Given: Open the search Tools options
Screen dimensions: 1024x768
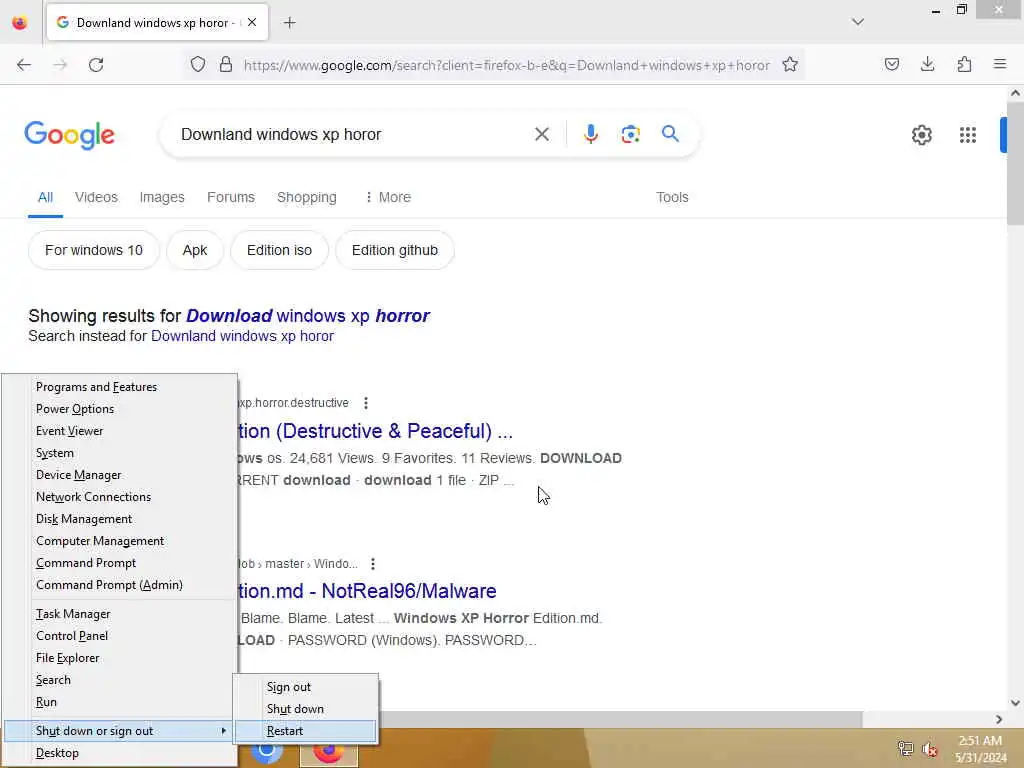Looking at the screenshot, I should click(672, 197).
